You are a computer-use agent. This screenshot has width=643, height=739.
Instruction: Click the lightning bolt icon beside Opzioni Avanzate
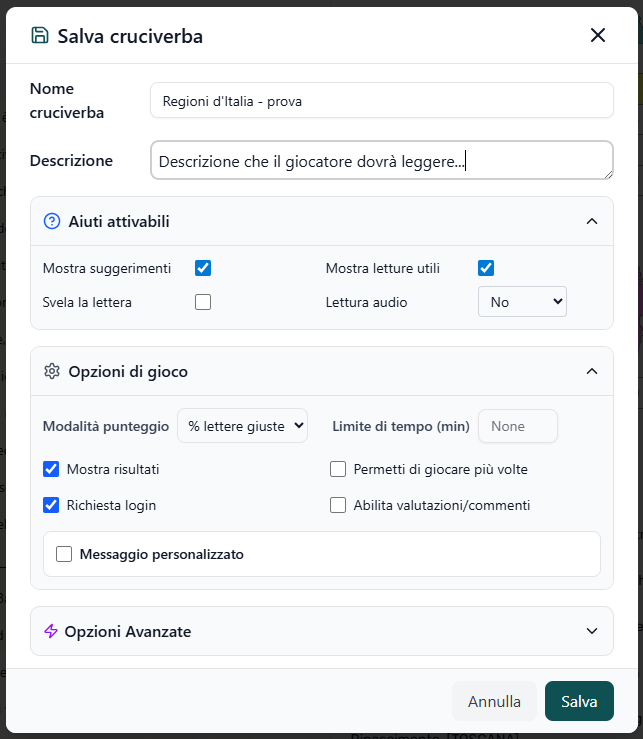51,631
